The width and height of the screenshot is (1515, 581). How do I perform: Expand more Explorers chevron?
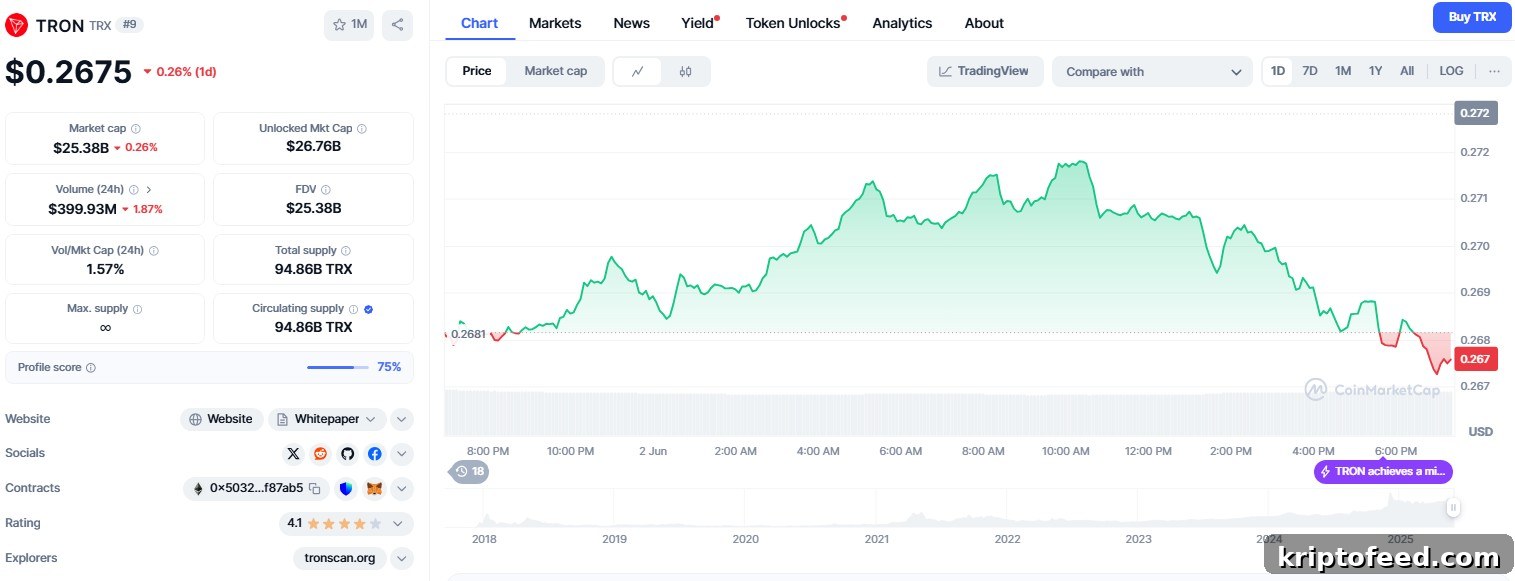pos(401,558)
